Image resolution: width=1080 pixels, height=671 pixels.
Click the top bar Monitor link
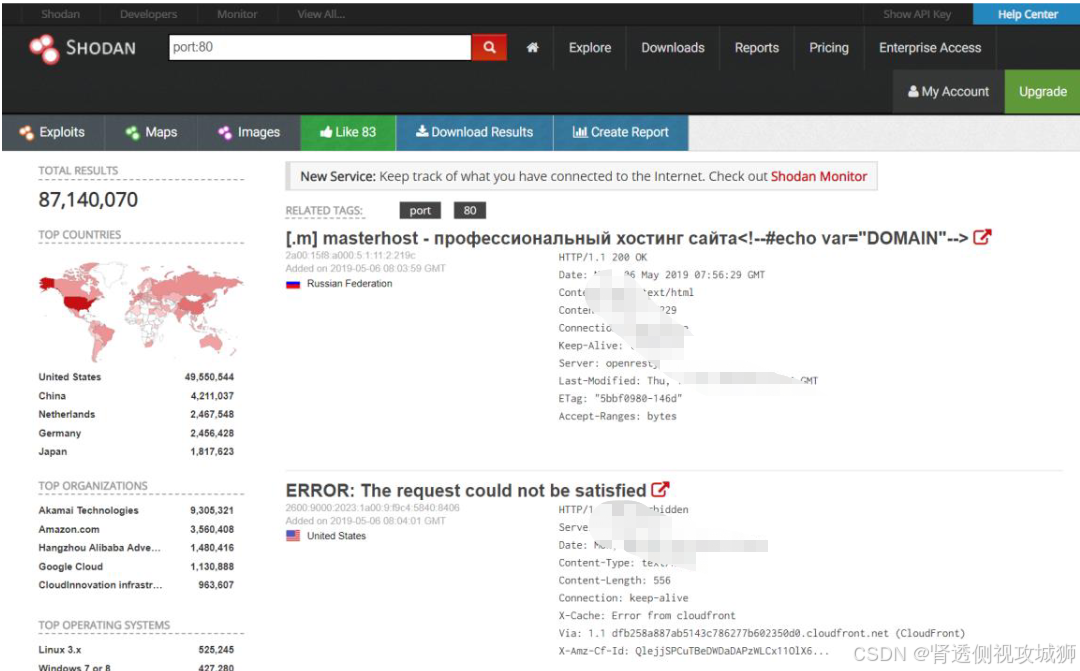tap(237, 14)
